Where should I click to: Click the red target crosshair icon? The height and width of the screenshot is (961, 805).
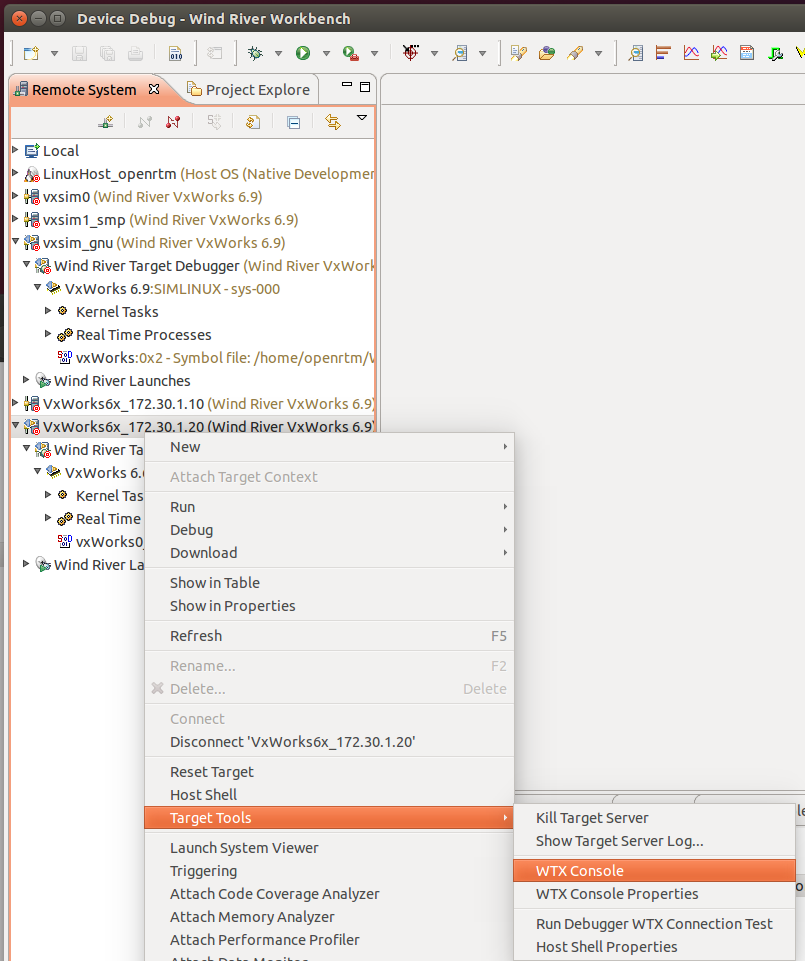click(x=411, y=53)
